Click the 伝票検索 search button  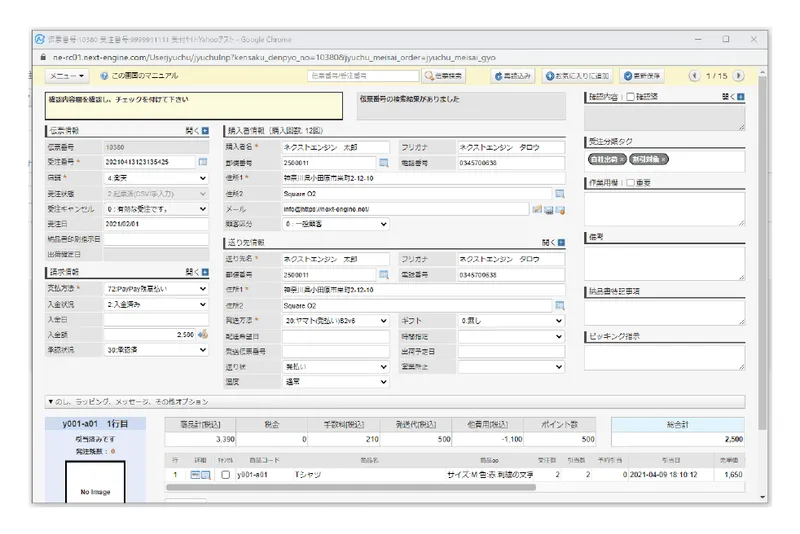coord(443,76)
